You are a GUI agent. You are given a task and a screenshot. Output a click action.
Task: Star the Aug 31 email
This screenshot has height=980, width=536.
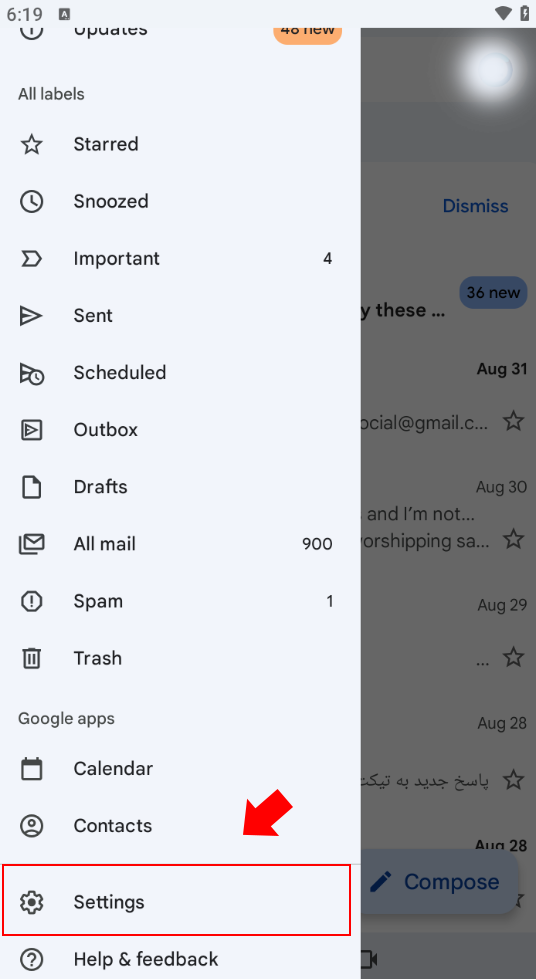tap(514, 421)
